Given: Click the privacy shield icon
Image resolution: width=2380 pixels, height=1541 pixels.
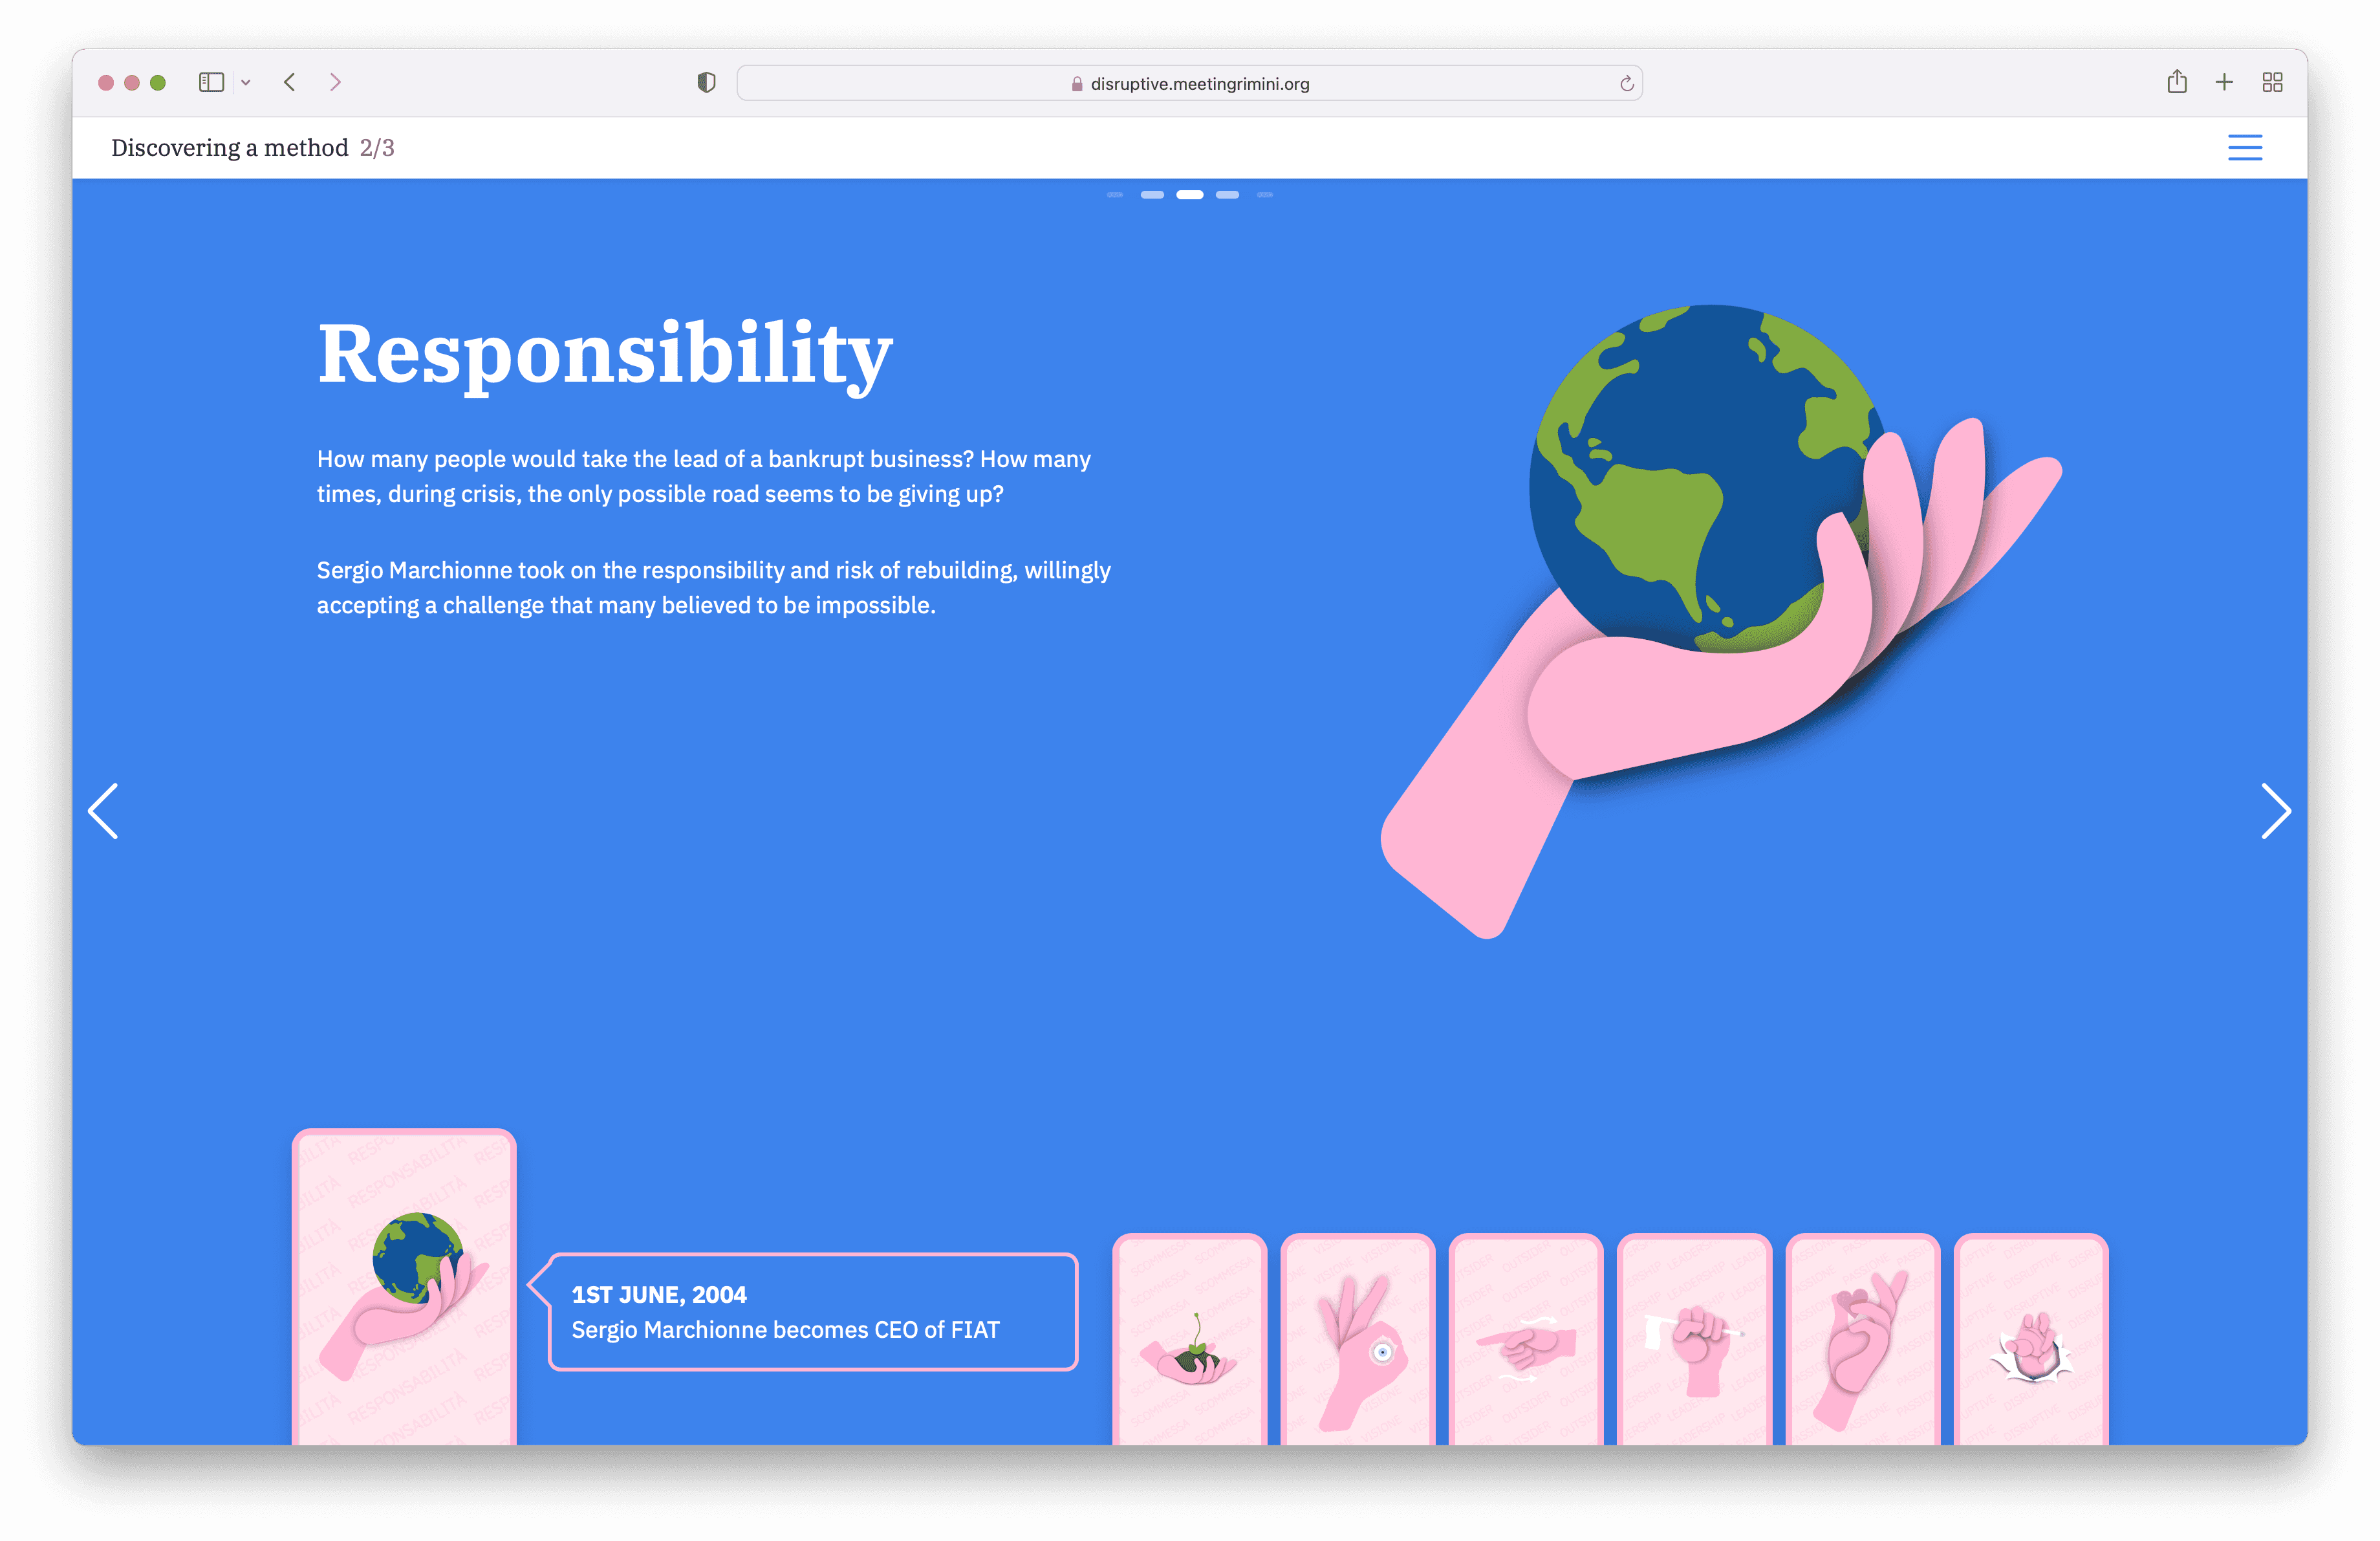Looking at the screenshot, I should coord(706,82).
